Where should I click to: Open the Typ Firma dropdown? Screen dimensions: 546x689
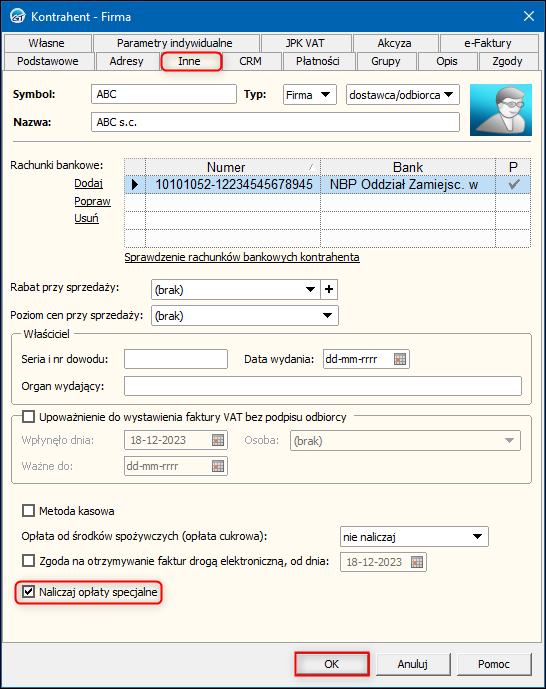click(x=310, y=94)
